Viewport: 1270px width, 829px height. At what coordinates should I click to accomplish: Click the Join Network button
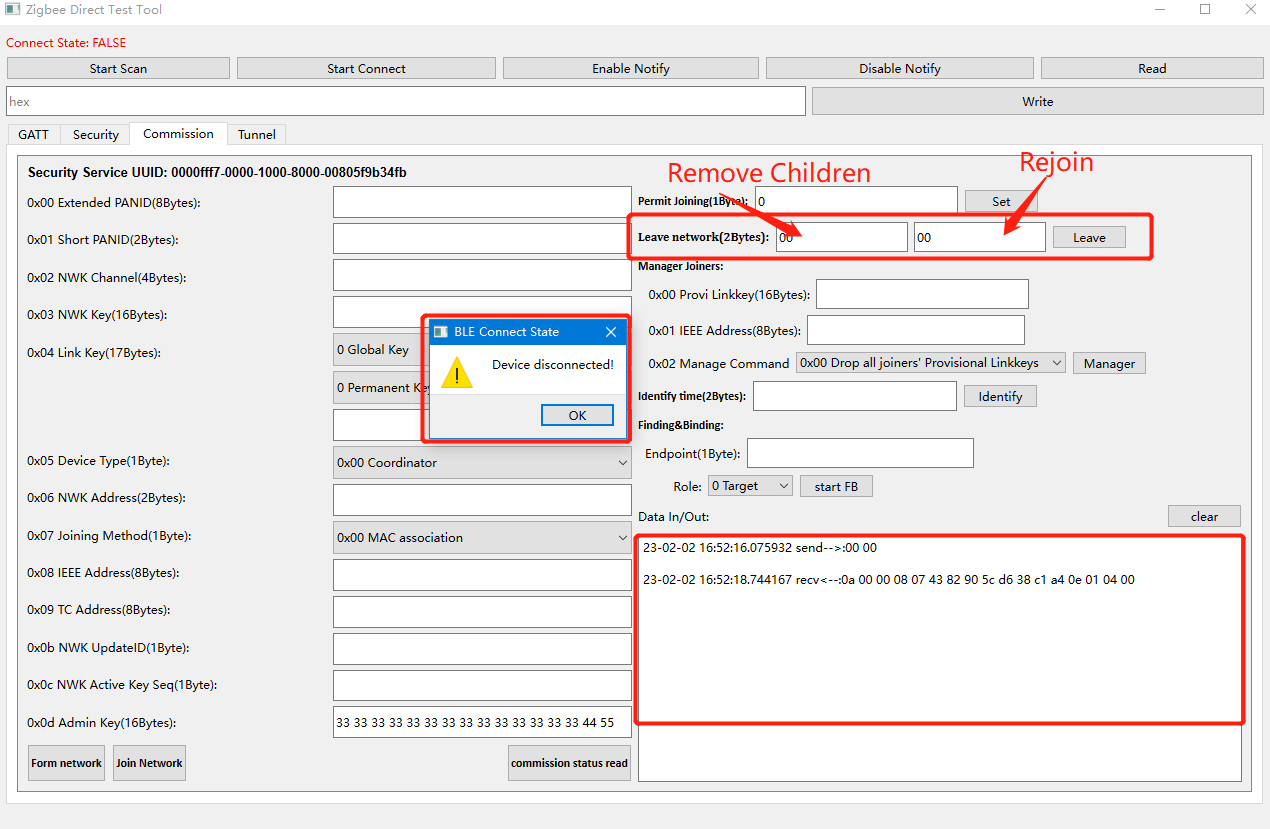tap(149, 763)
